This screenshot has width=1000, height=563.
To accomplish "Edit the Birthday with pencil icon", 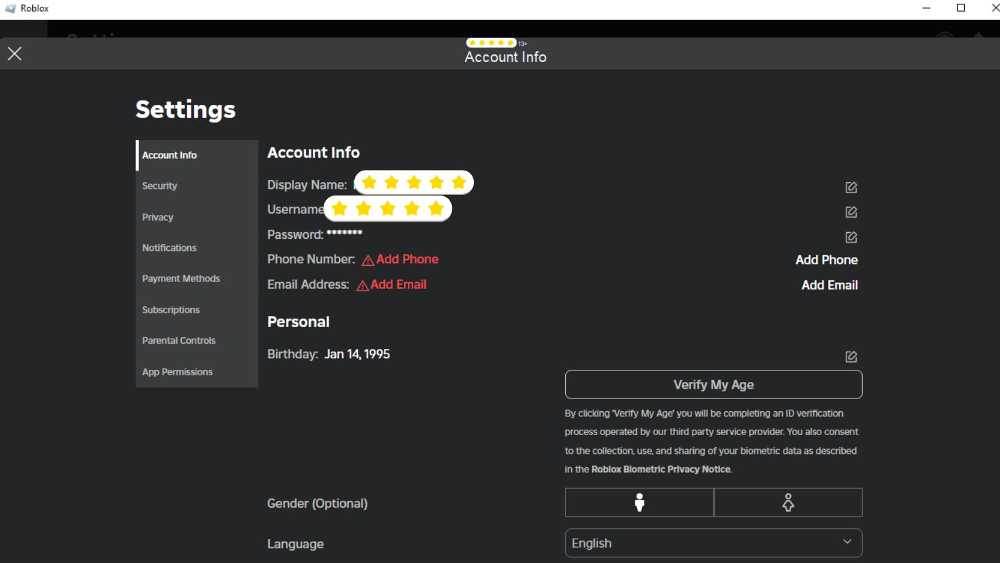I will 851,356.
